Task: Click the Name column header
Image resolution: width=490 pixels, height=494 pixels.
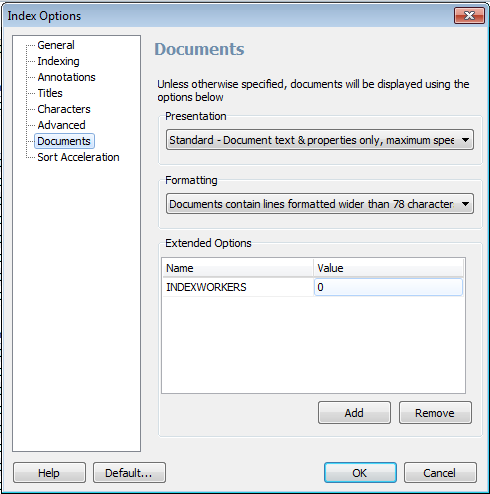Action: (x=238, y=268)
